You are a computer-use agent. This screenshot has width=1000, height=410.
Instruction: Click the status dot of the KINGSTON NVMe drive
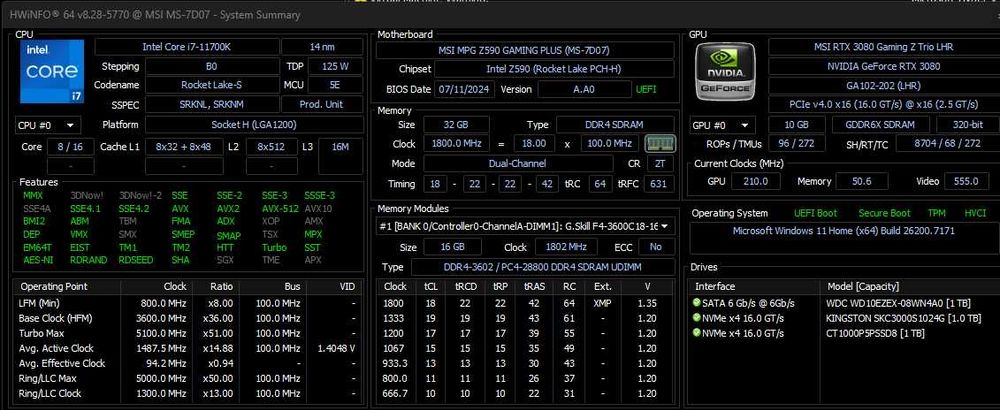pyautogui.click(x=696, y=318)
